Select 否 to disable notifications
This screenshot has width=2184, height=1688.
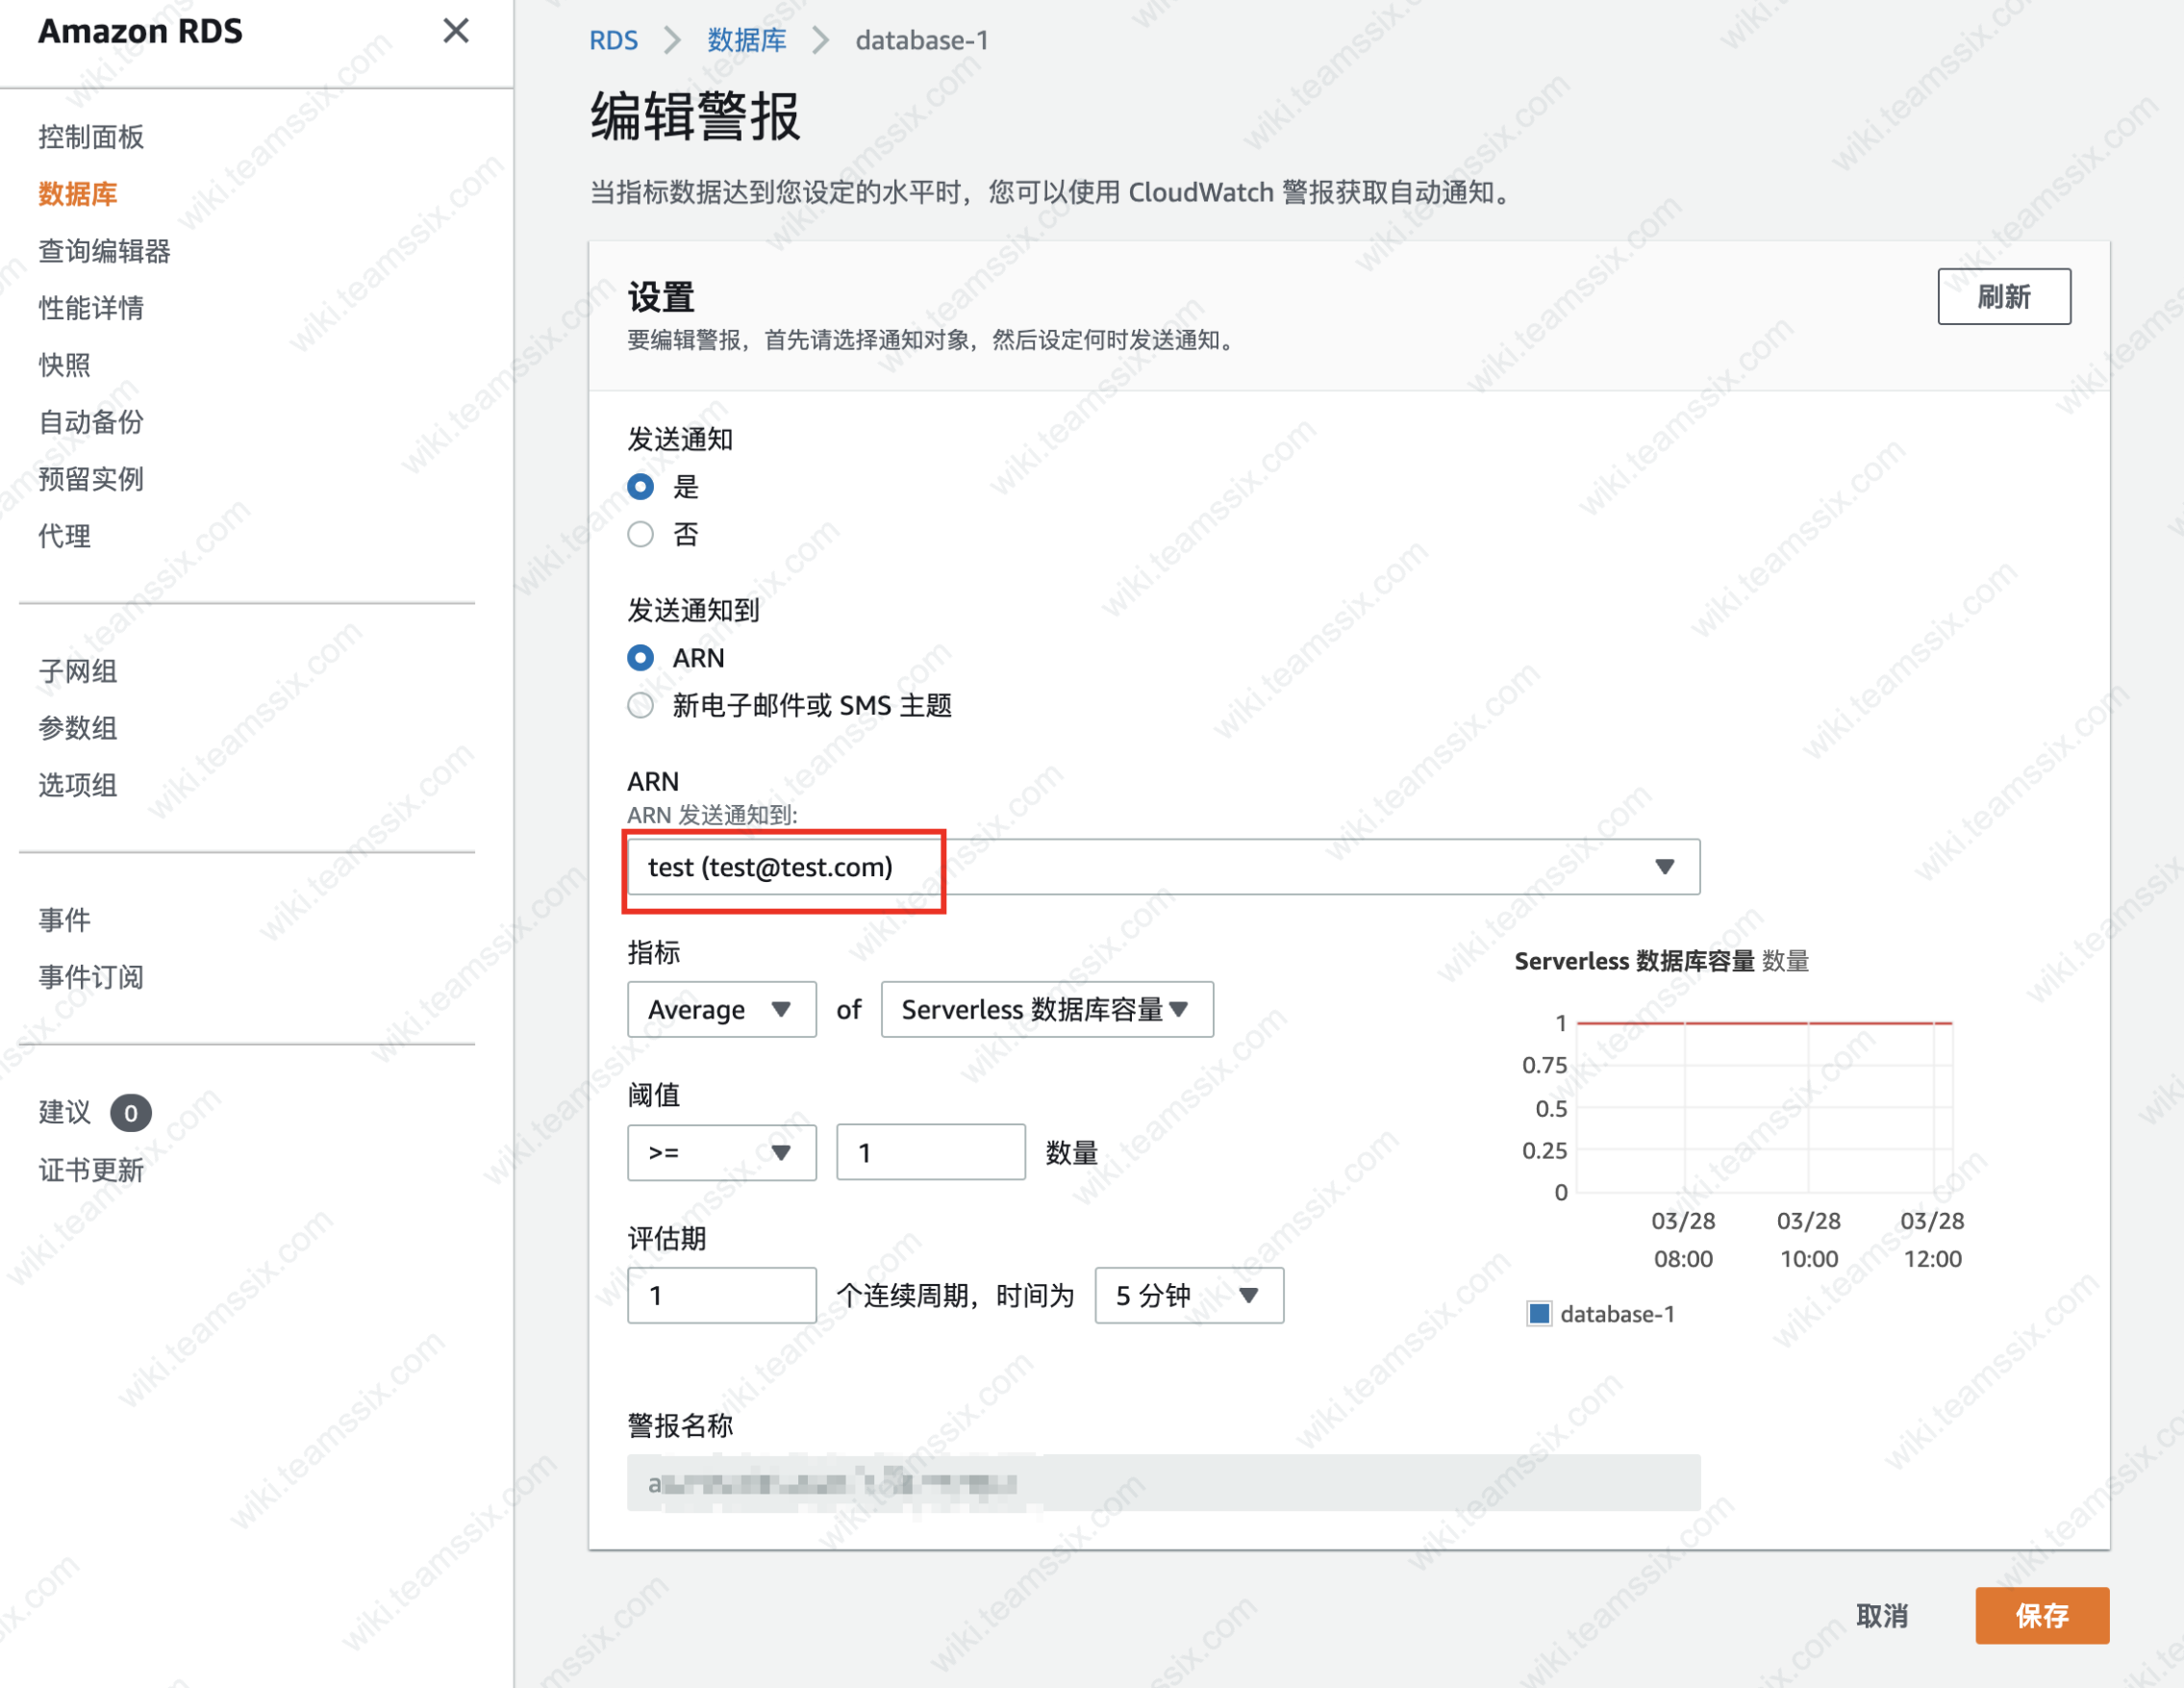pyautogui.click(x=641, y=534)
